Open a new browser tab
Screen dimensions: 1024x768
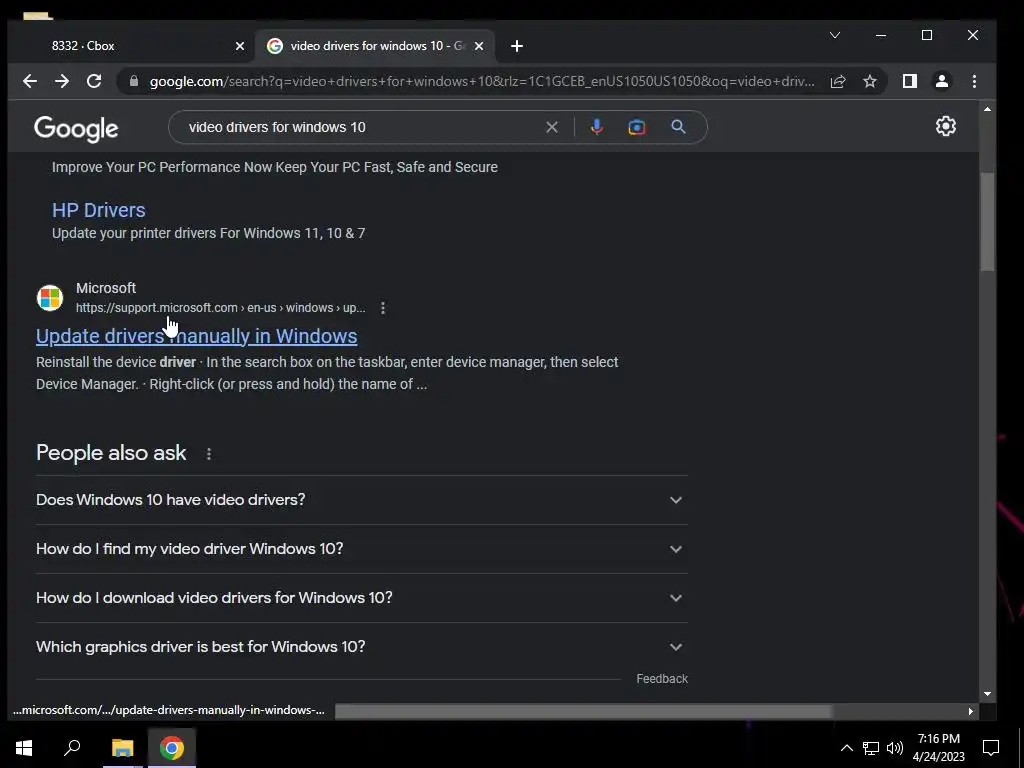point(517,46)
